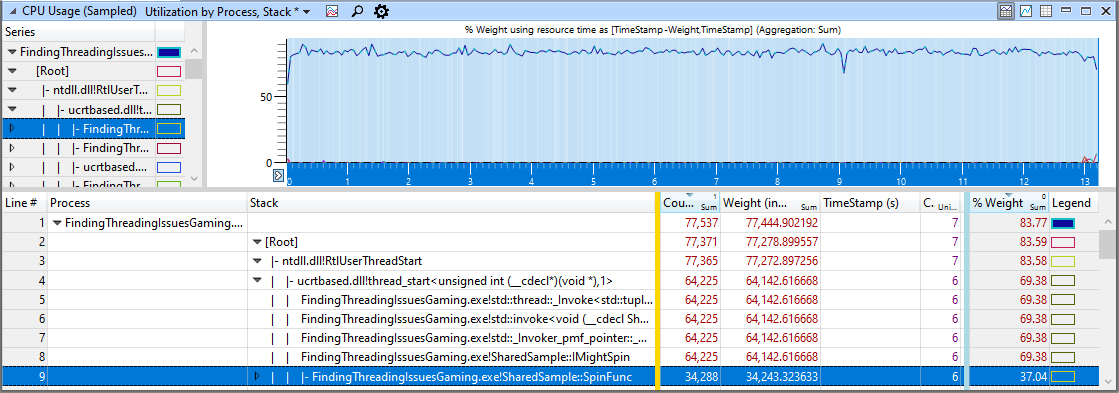Sort by the % Weight column header
This screenshot has width=1119, height=393.
[1010, 203]
